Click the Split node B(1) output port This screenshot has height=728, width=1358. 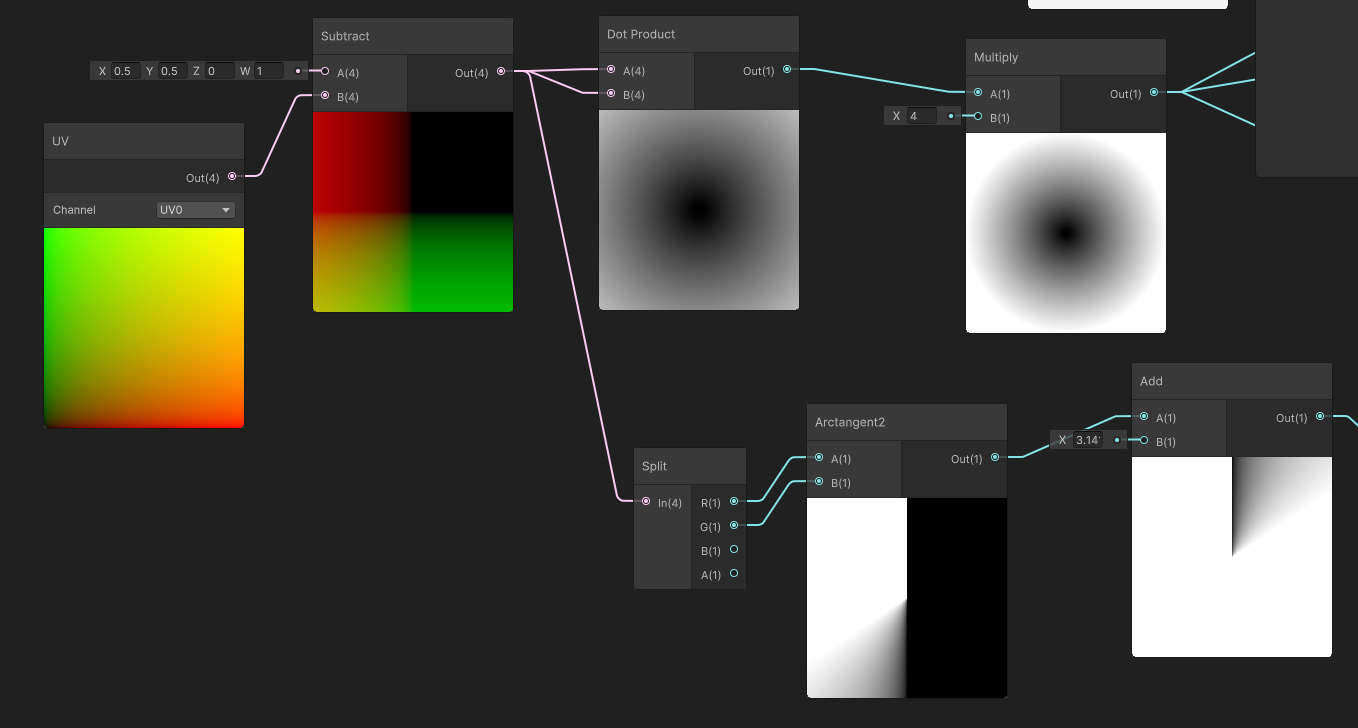click(734, 549)
